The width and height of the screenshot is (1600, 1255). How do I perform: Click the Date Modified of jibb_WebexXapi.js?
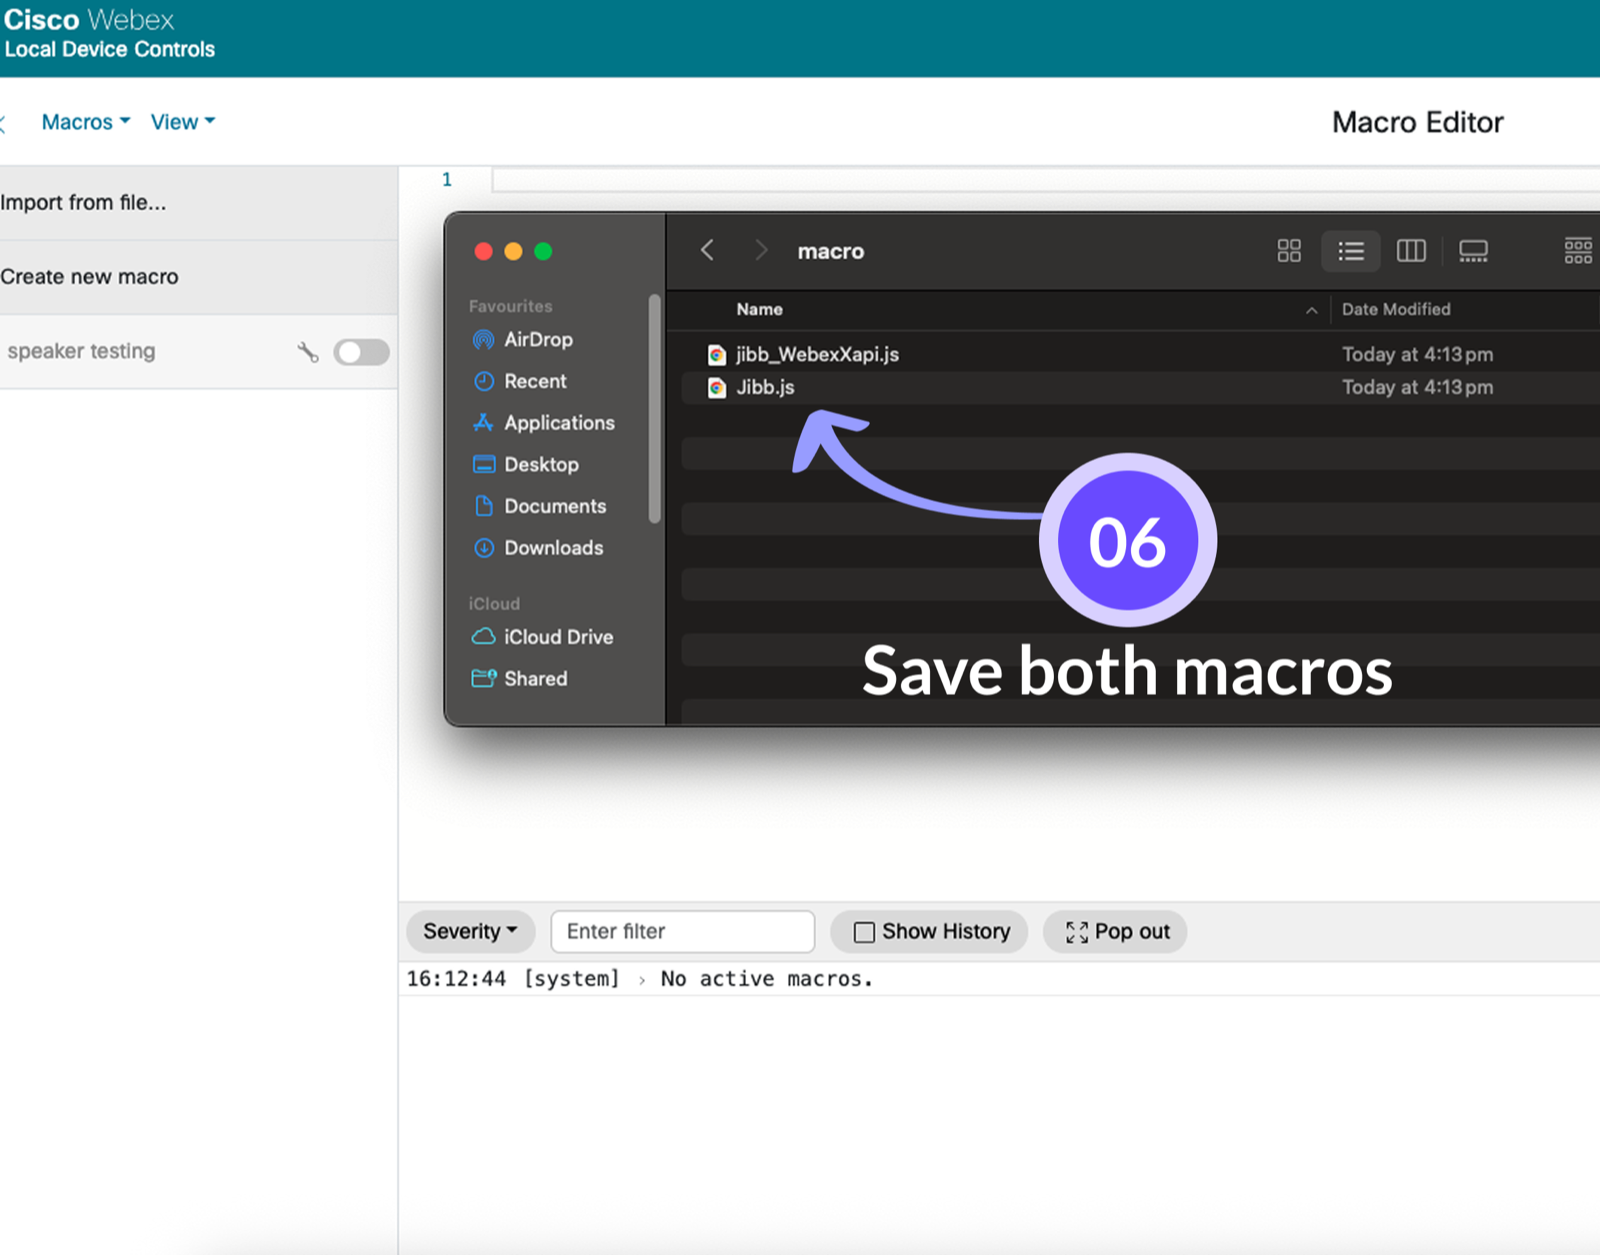[1417, 354]
